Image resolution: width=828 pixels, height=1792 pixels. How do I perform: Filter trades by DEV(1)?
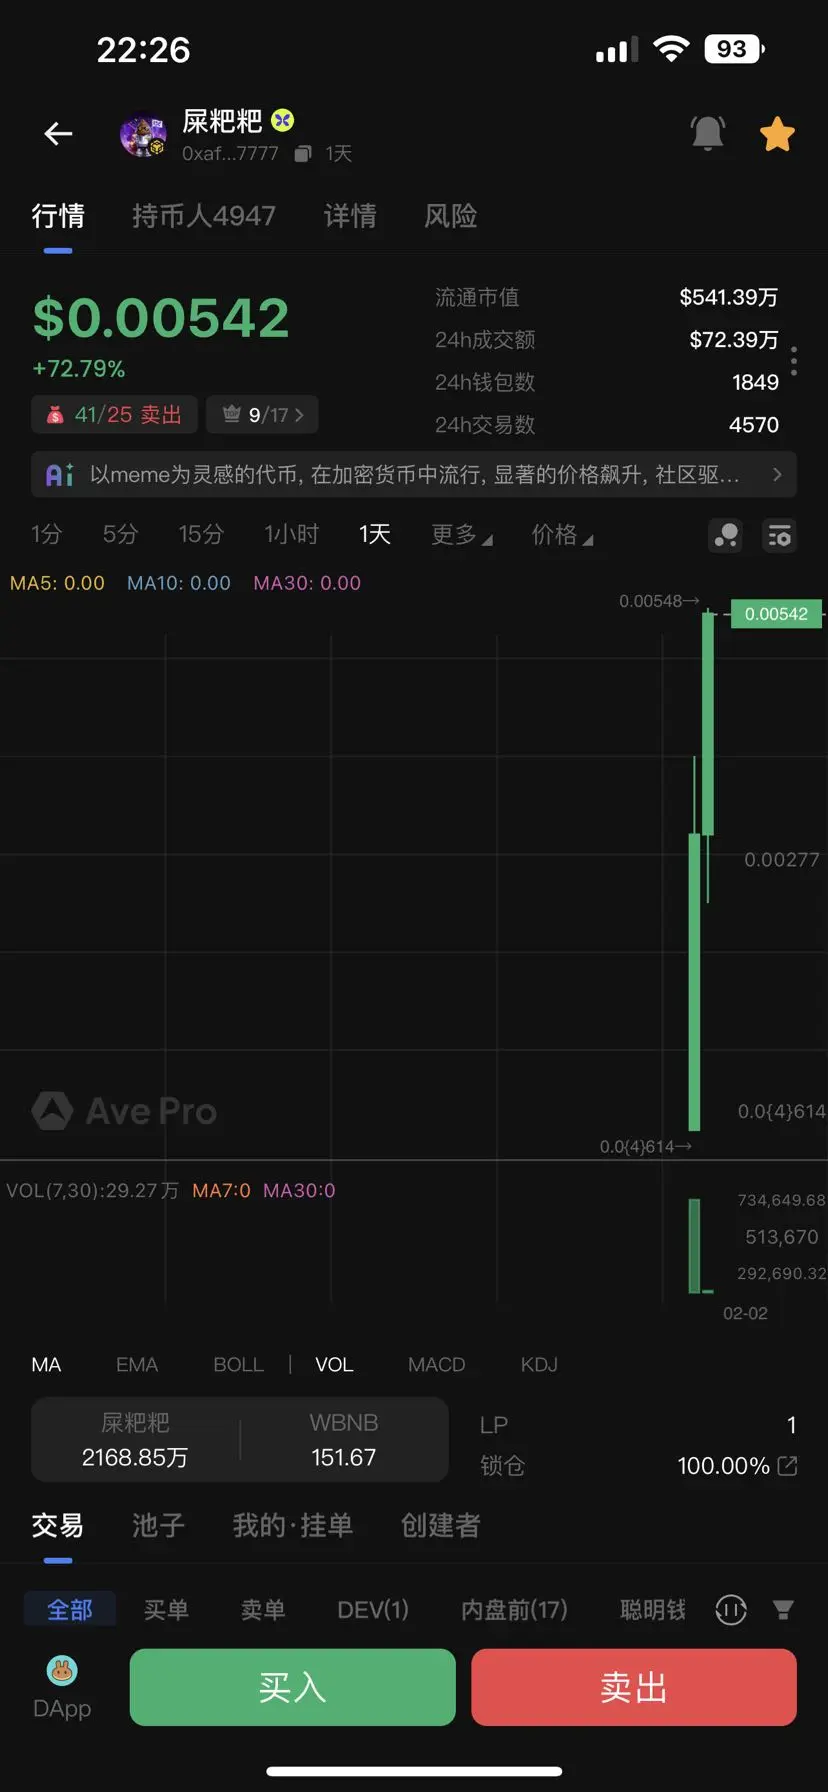tap(373, 1610)
